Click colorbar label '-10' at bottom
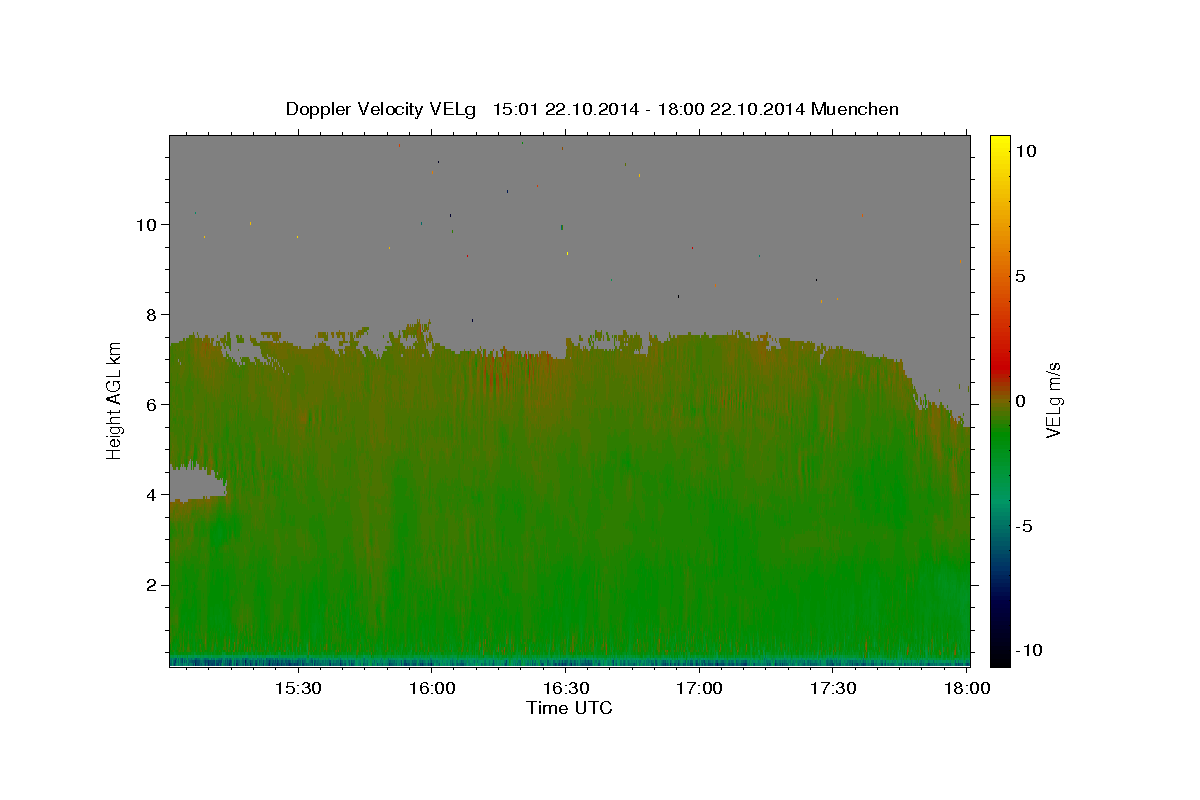Viewport: 1200px width, 800px height. (1030, 650)
